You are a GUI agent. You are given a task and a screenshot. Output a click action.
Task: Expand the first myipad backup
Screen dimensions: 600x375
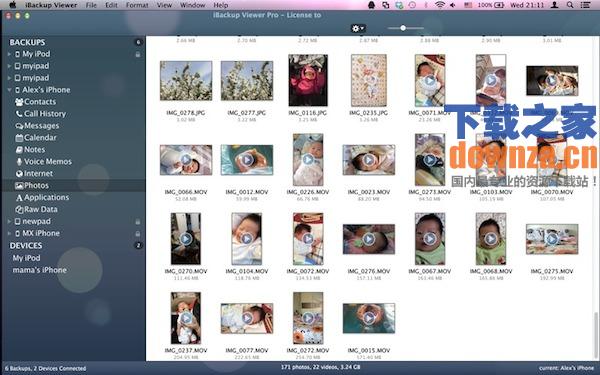tap(9, 66)
